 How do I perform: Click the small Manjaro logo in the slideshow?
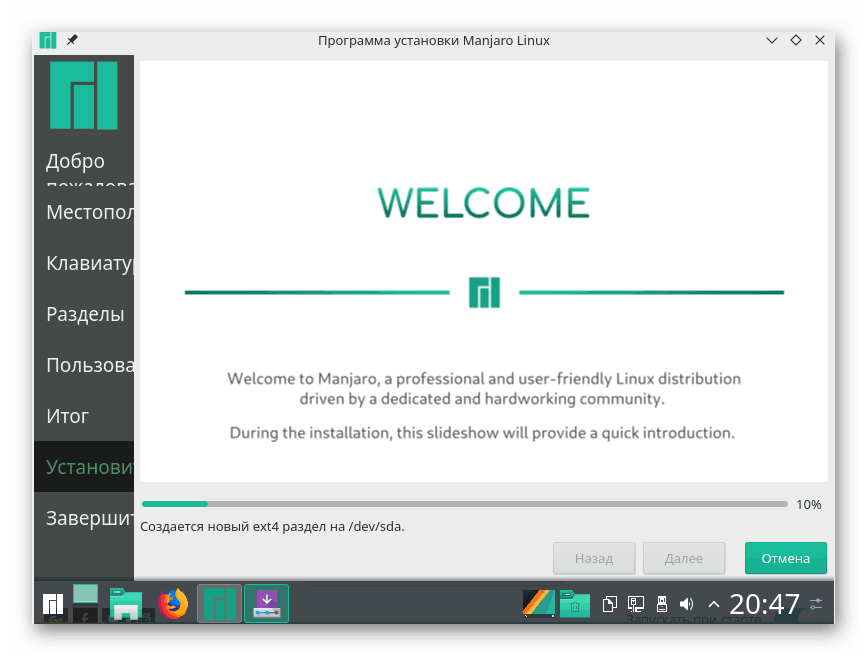(x=484, y=292)
